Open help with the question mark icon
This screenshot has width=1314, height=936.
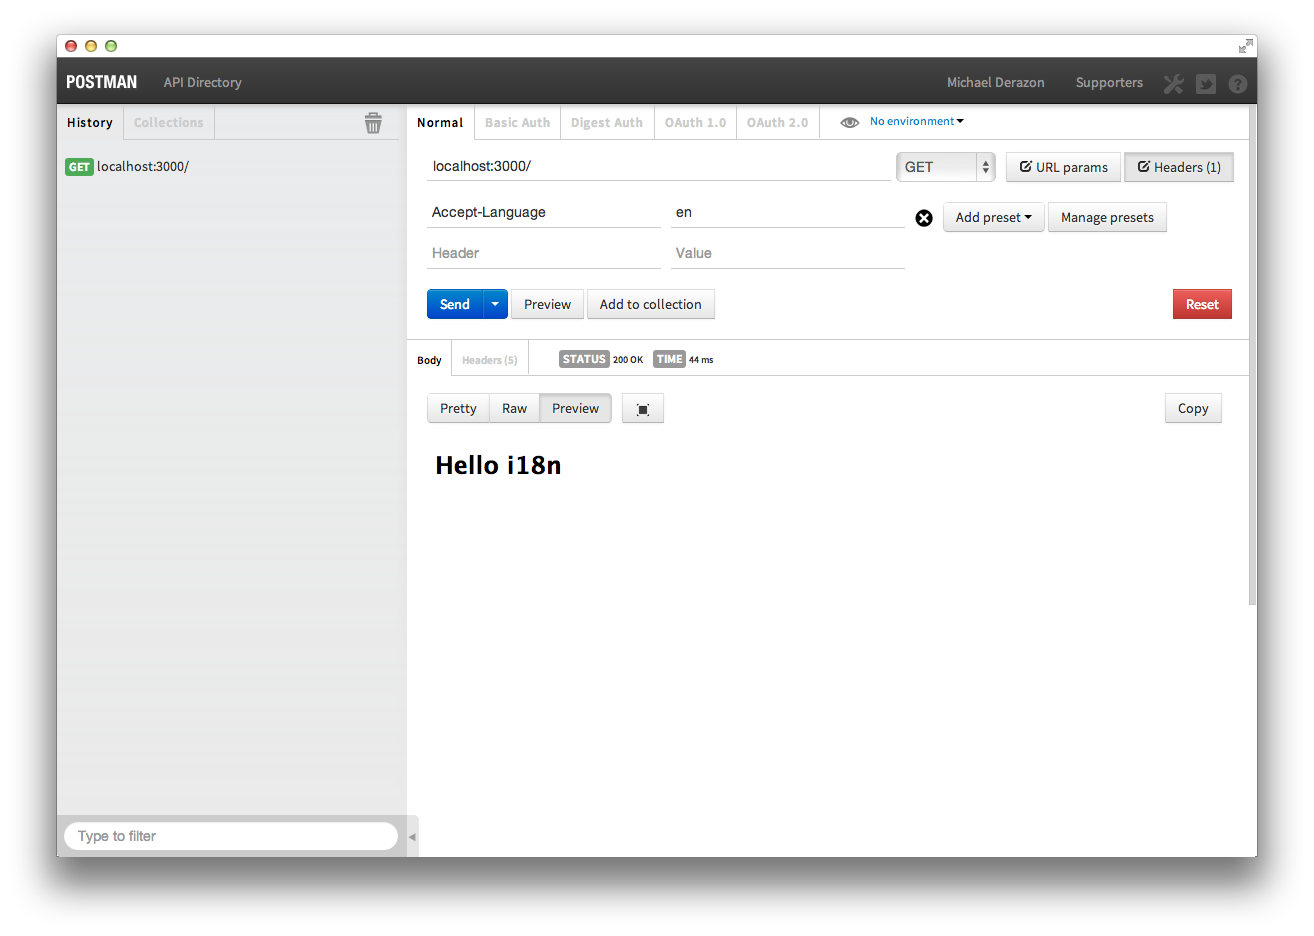pyautogui.click(x=1237, y=84)
